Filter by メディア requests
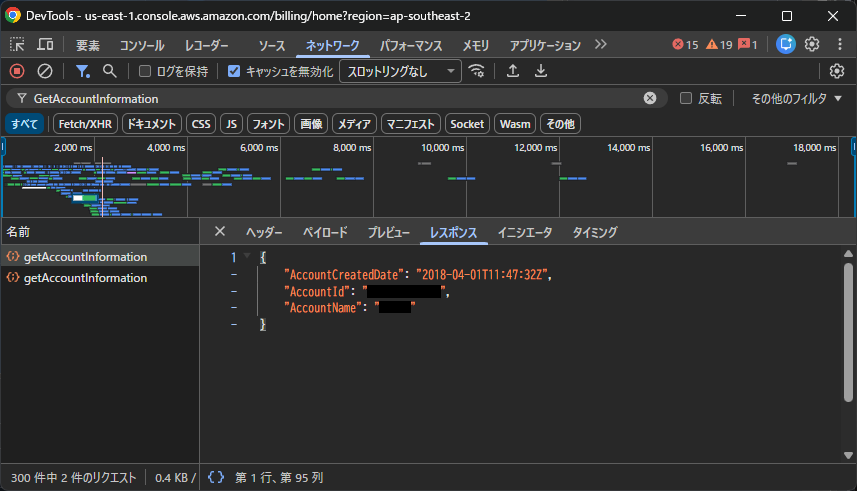 [x=354, y=124]
